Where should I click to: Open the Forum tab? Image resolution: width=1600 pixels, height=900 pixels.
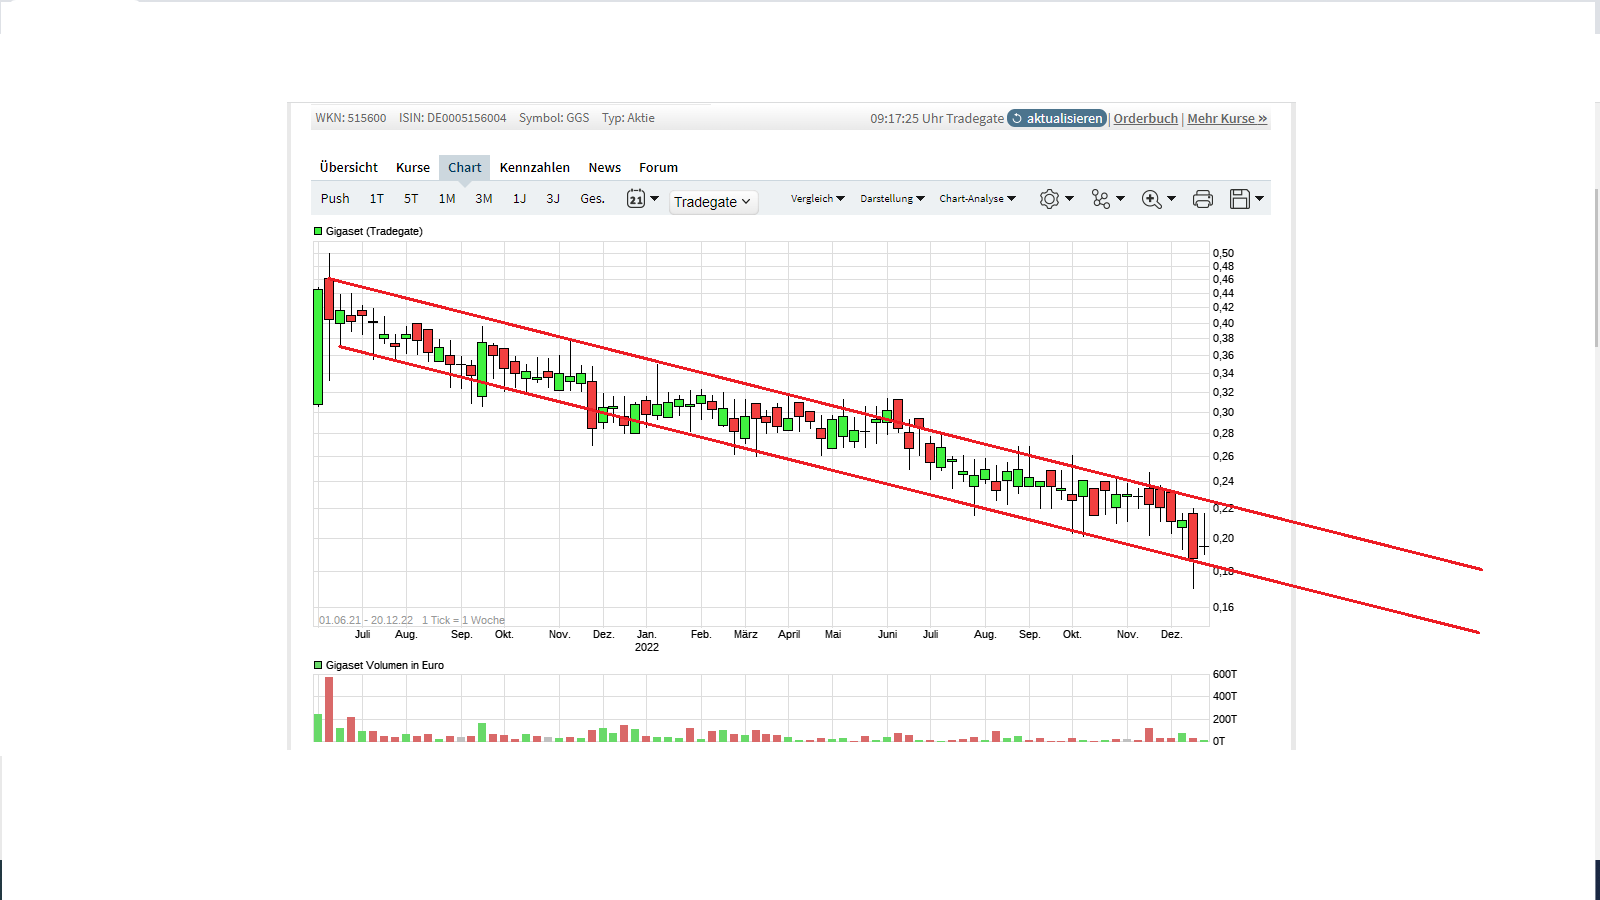point(659,167)
